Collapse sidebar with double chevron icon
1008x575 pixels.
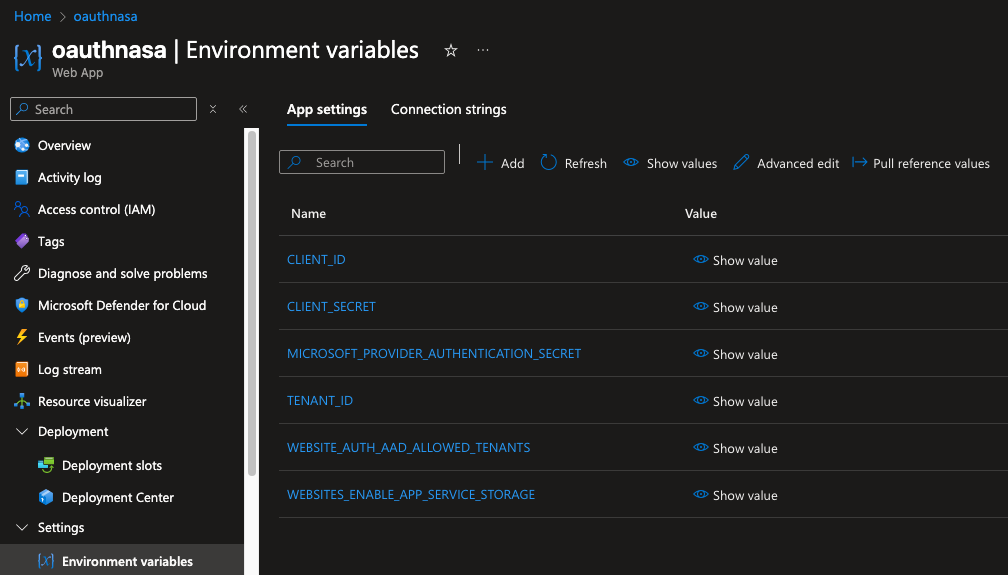pos(242,109)
